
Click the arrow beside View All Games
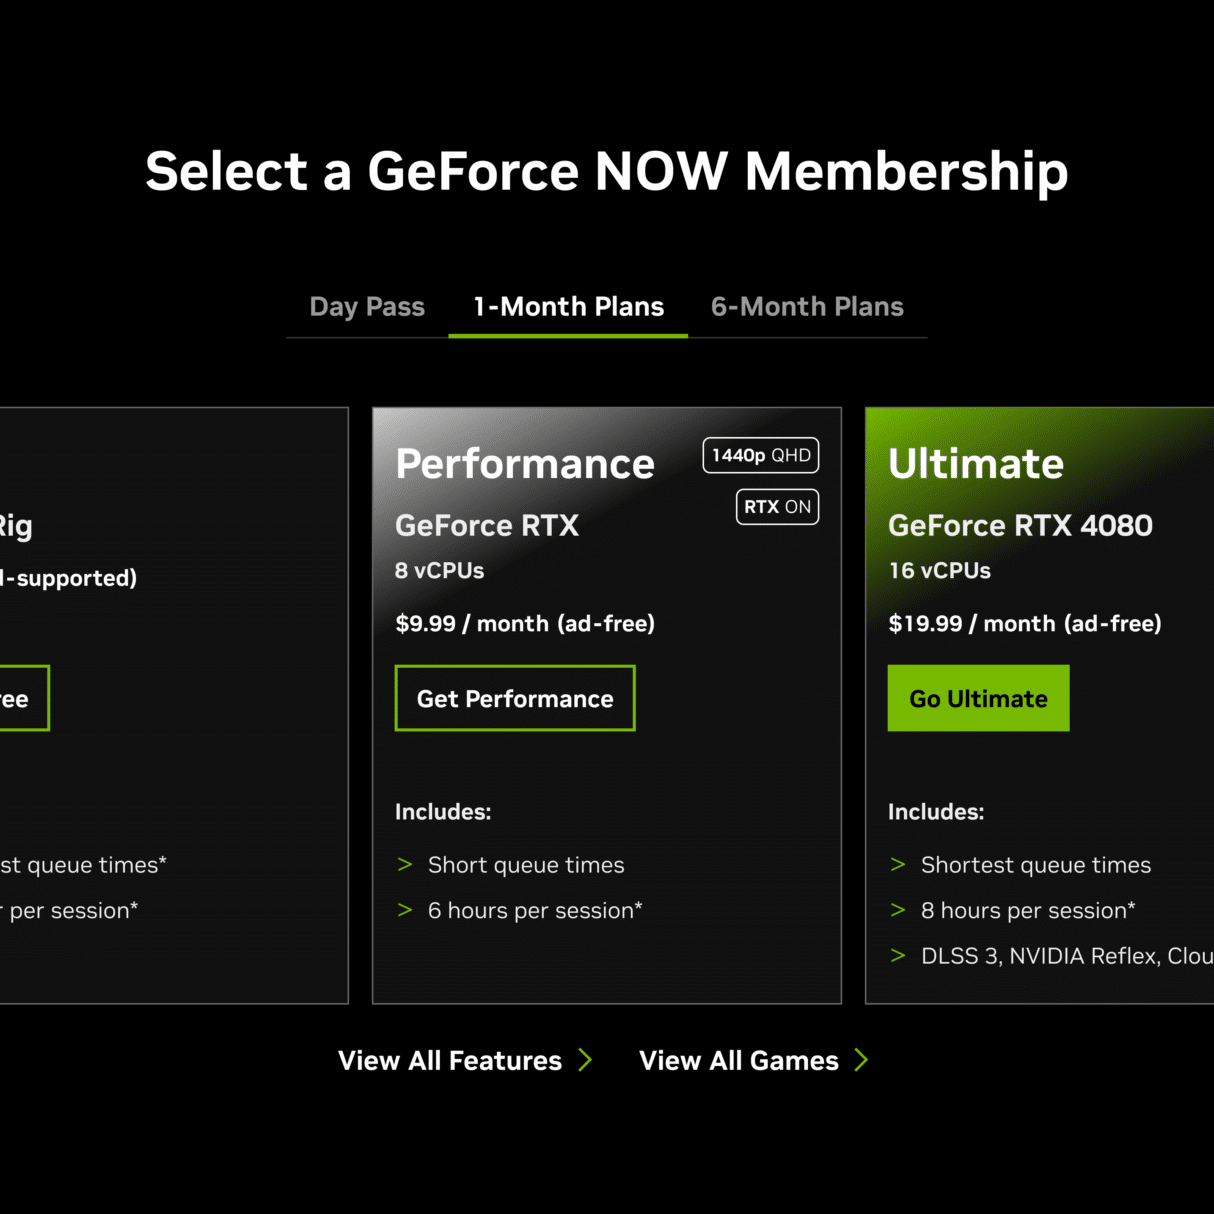[861, 1060]
